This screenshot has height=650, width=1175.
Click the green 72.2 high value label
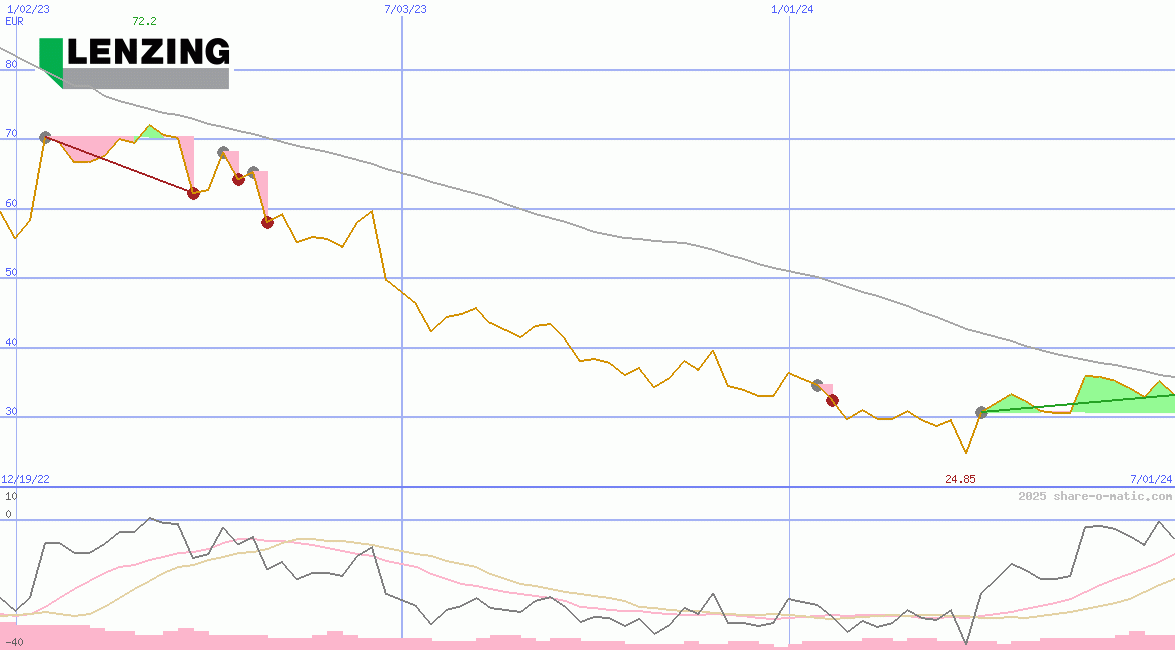coord(144,21)
